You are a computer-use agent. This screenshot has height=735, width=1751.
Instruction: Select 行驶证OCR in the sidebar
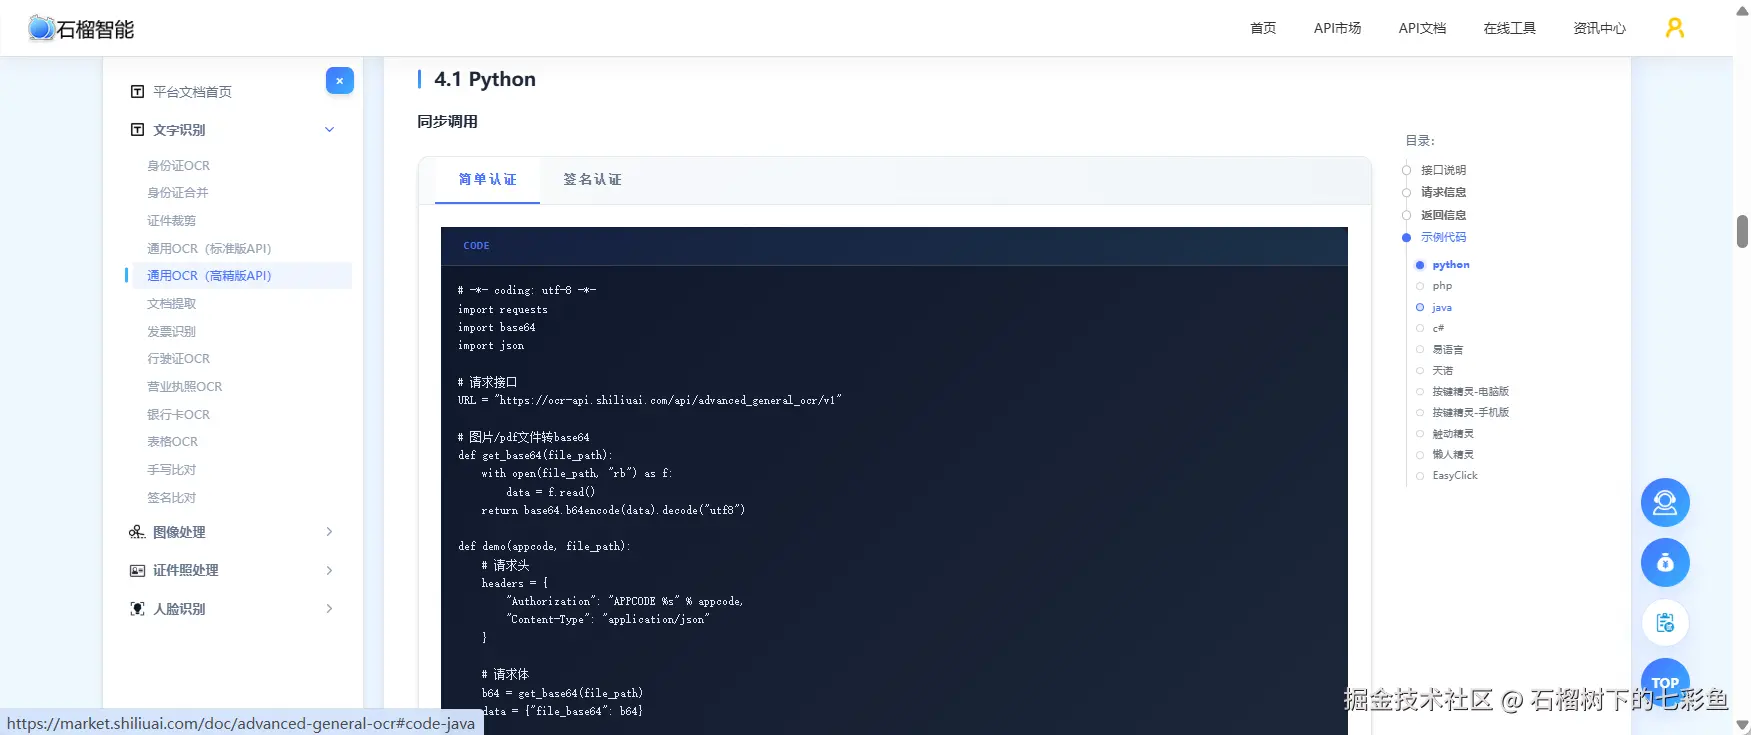click(x=179, y=359)
